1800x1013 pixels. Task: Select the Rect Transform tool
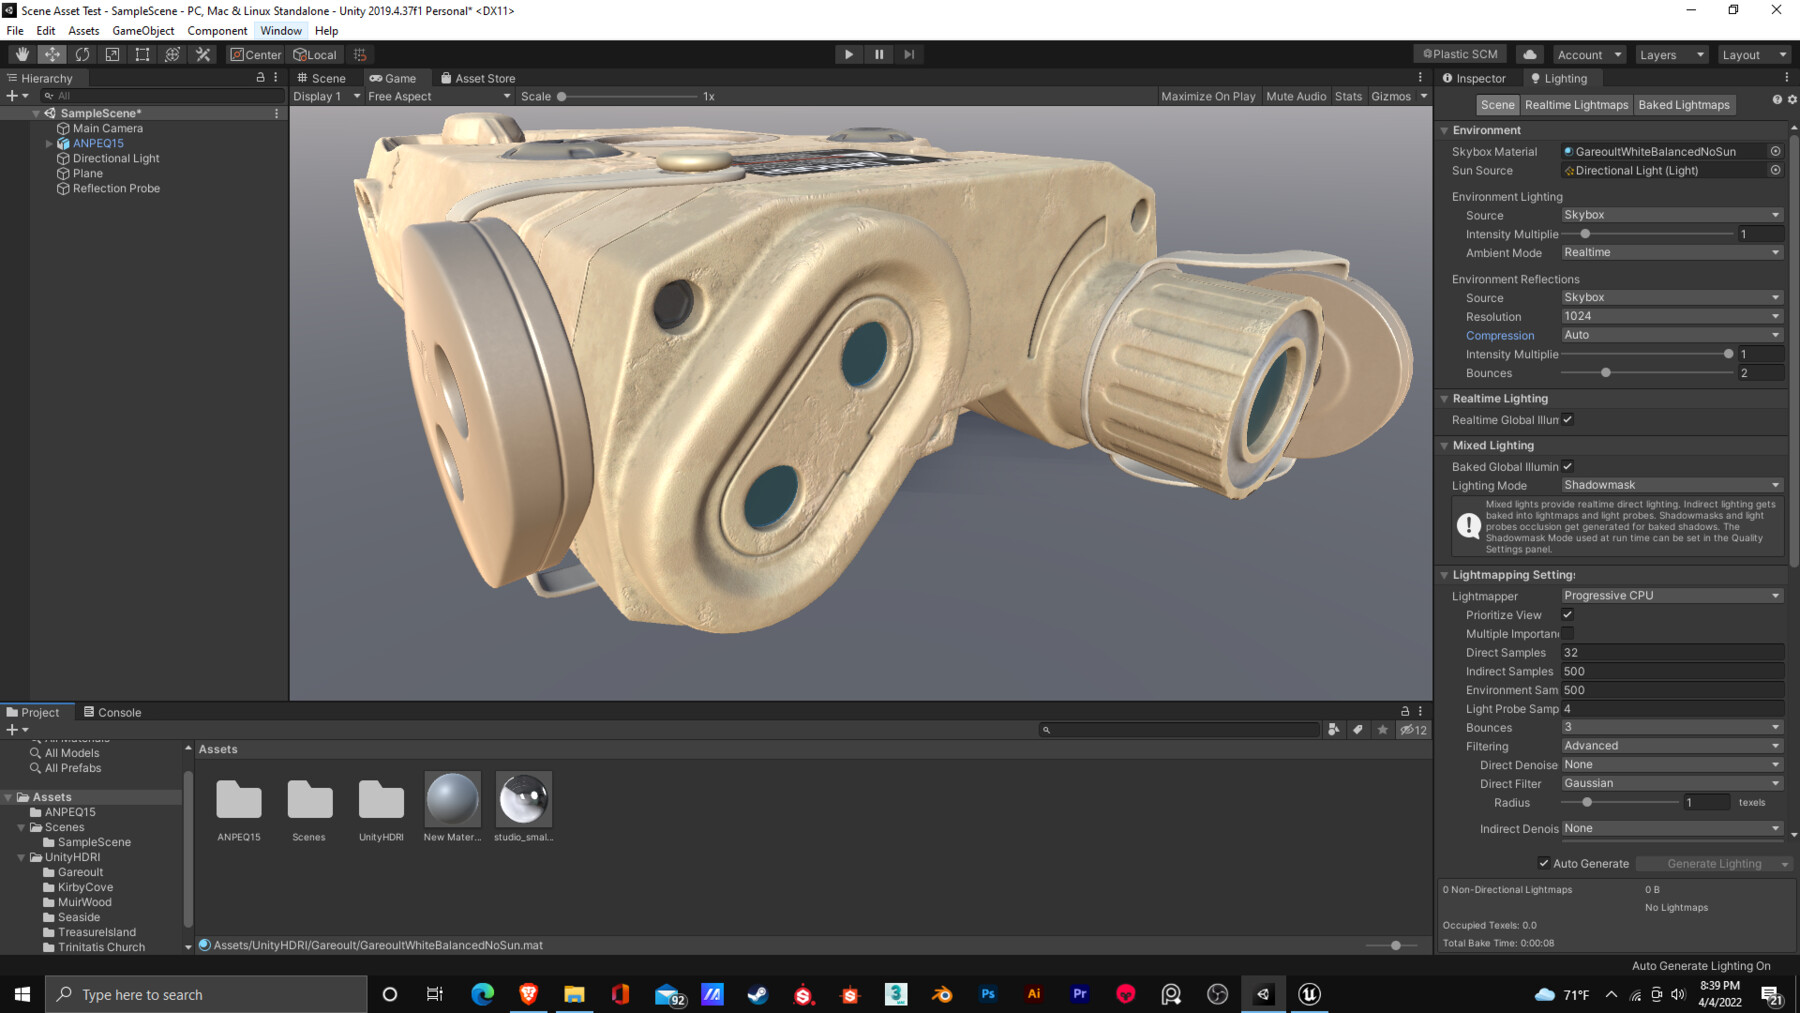point(141,54)
